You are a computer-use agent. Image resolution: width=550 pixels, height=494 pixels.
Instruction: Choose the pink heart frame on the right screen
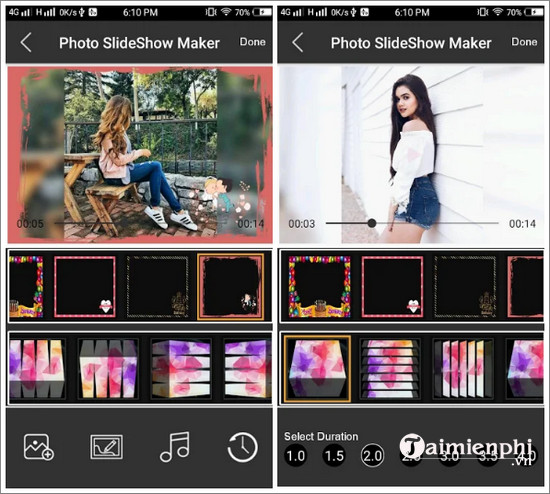[392, 287]
